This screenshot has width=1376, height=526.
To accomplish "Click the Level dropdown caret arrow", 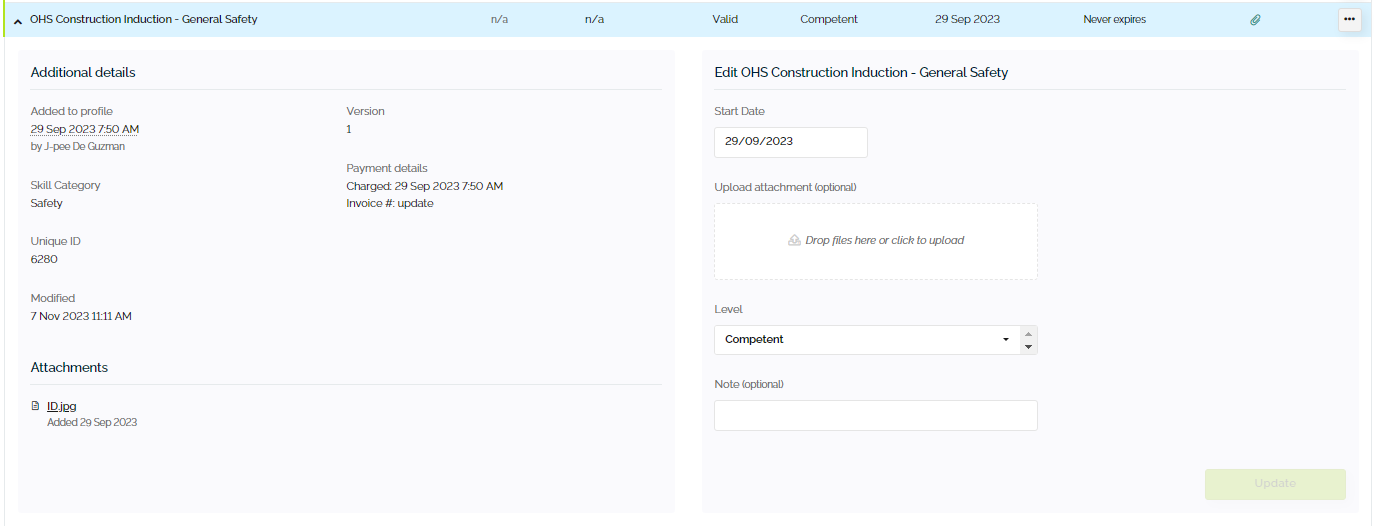I will 1005,340.
